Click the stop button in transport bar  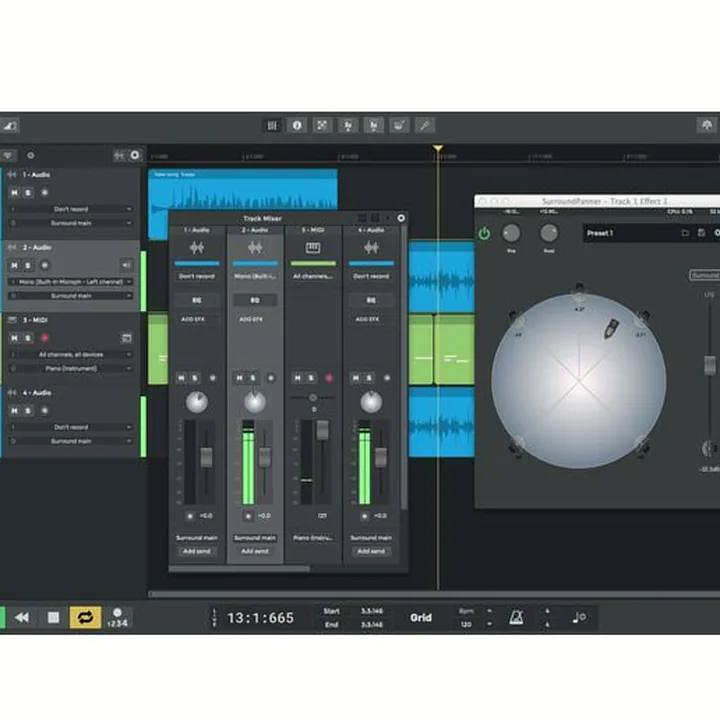click(54, 618)
